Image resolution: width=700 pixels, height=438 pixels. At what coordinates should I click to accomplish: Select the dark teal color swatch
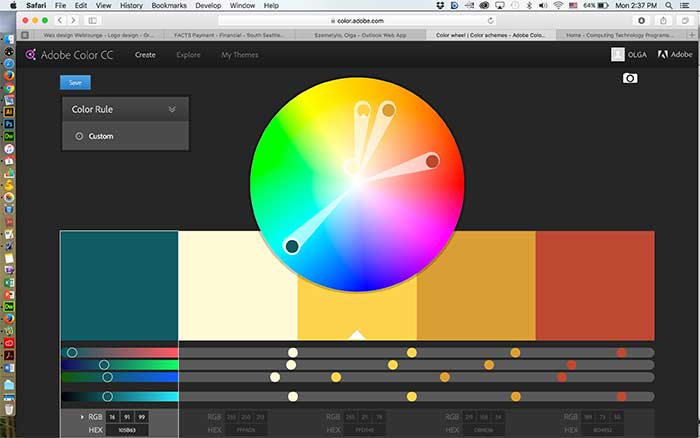click(119, 285)
